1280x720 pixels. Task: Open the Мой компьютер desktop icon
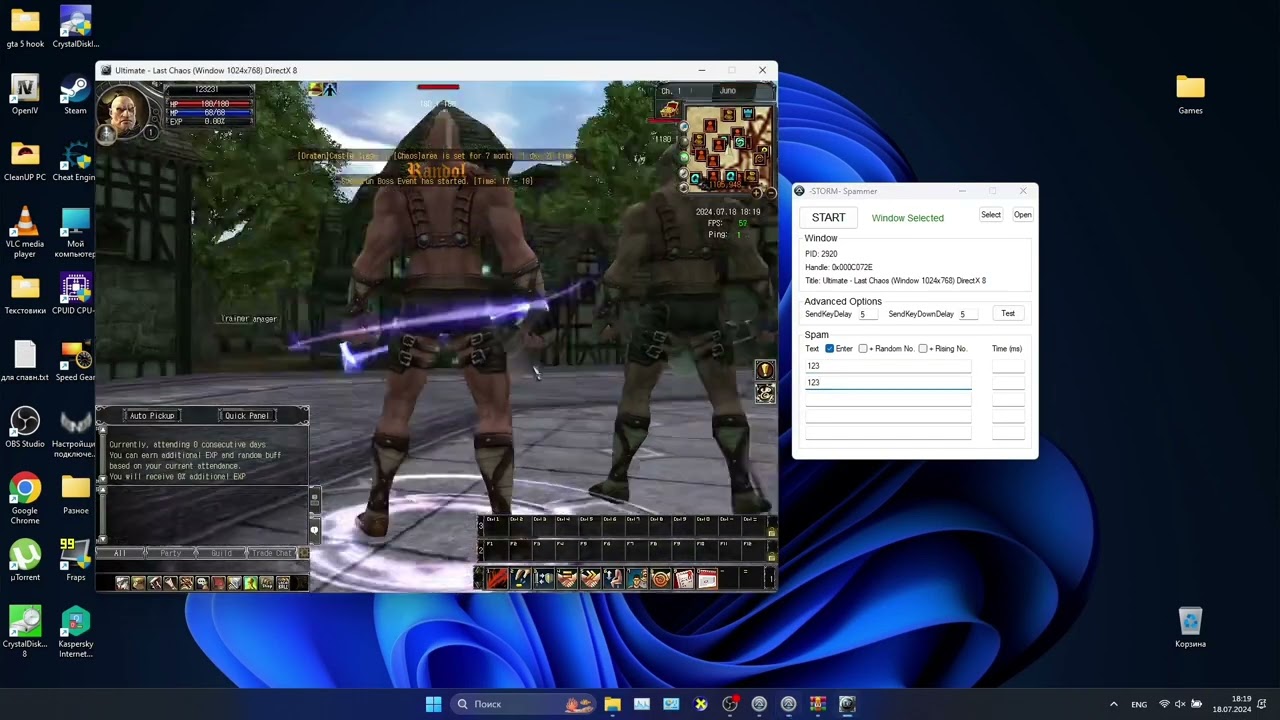tap(75, 233)
